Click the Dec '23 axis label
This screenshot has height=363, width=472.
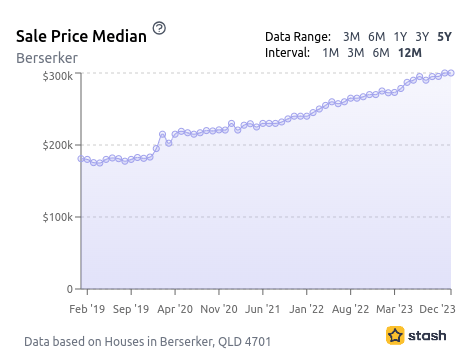click(437, 309)
